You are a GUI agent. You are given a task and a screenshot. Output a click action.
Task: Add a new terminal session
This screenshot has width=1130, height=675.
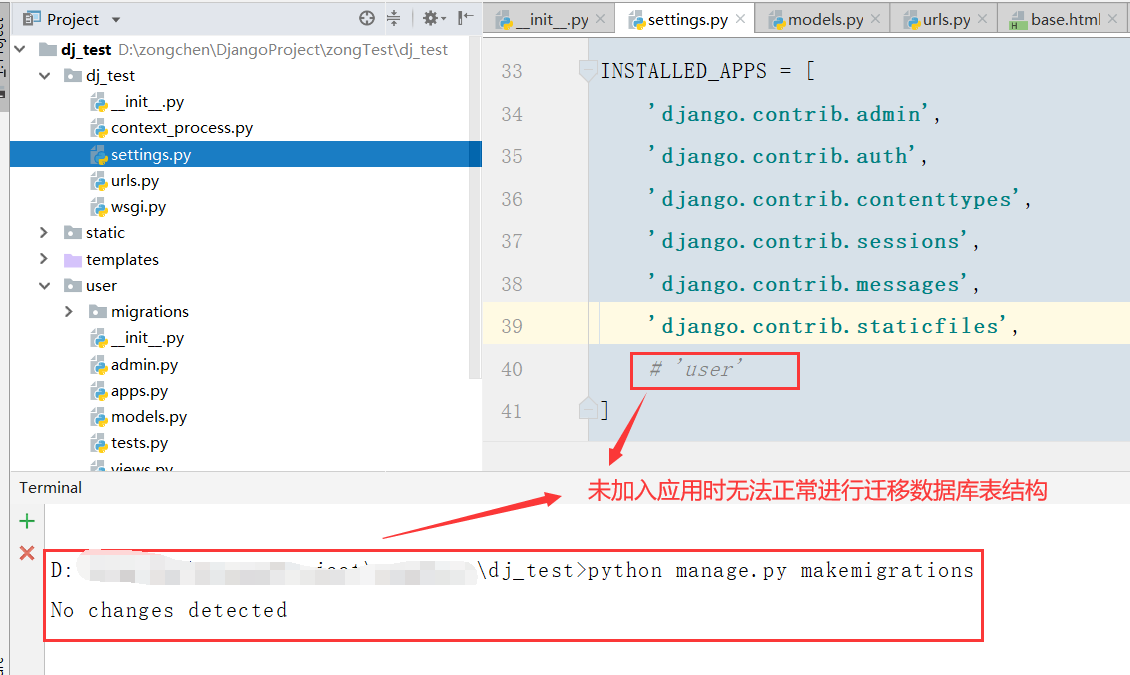[27, 521]
